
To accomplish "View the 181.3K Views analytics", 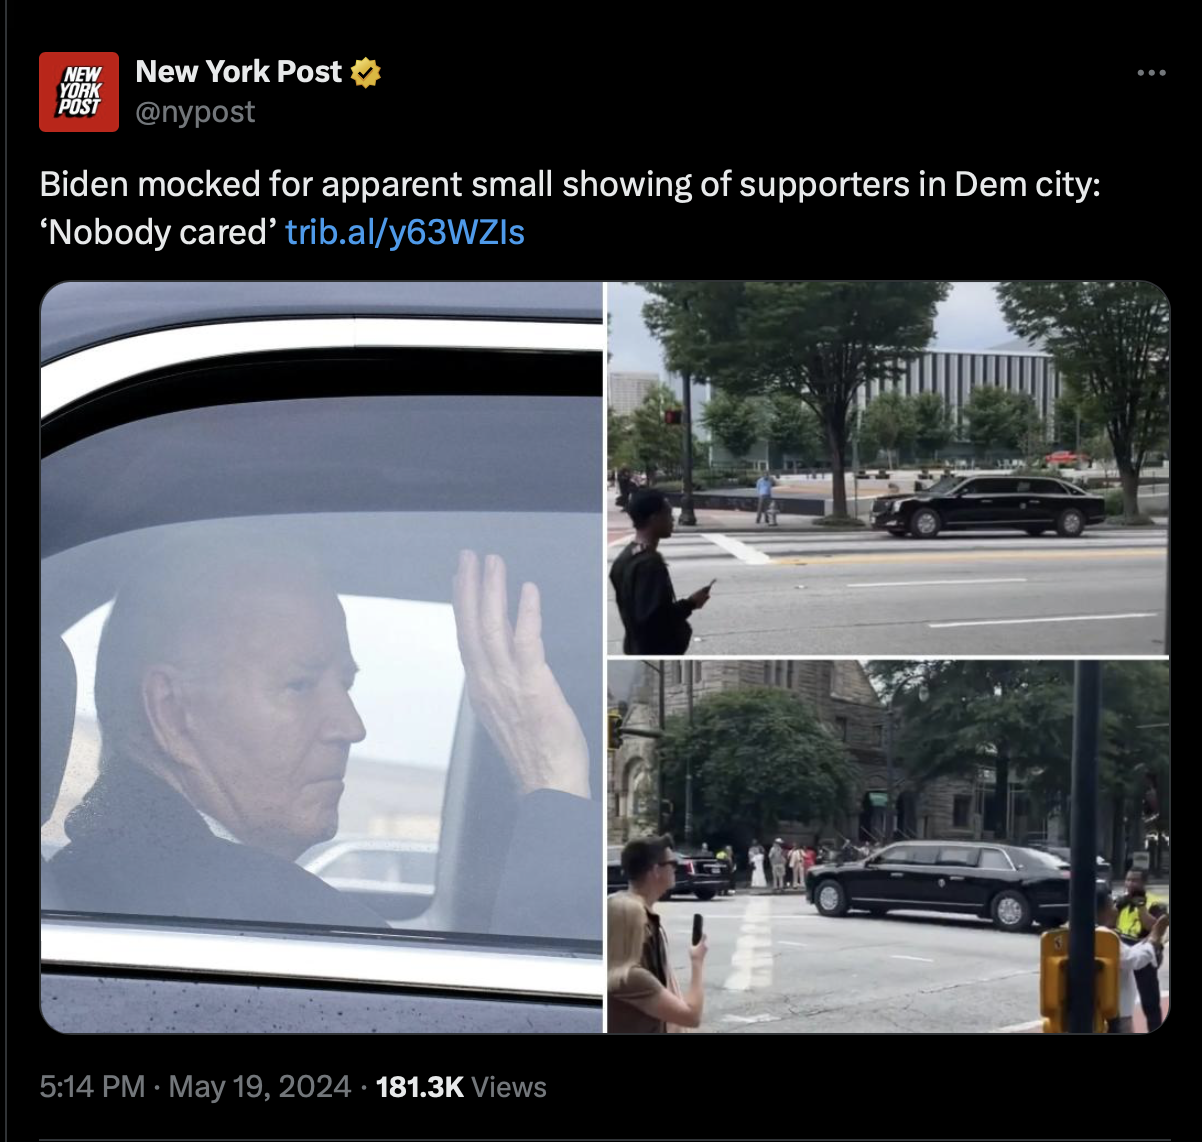I will pyautogui.click(x=461, y=1087).
